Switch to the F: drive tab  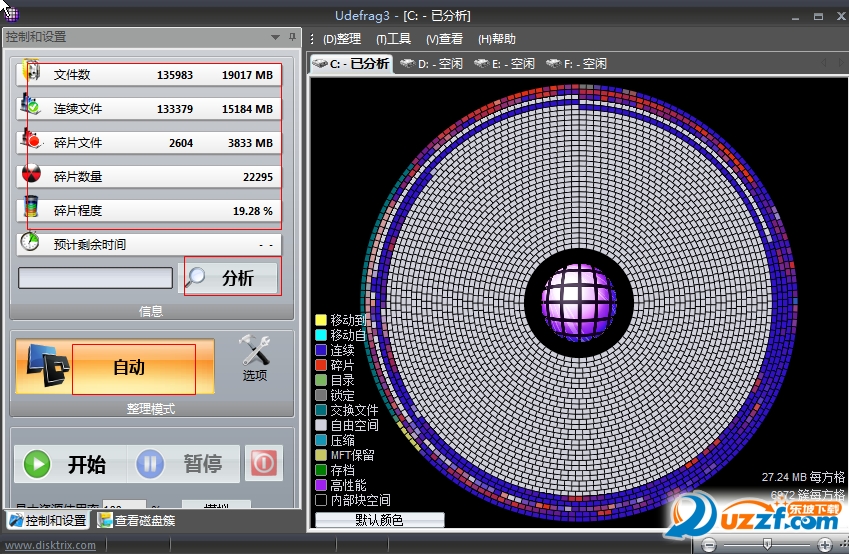point(576,64)
